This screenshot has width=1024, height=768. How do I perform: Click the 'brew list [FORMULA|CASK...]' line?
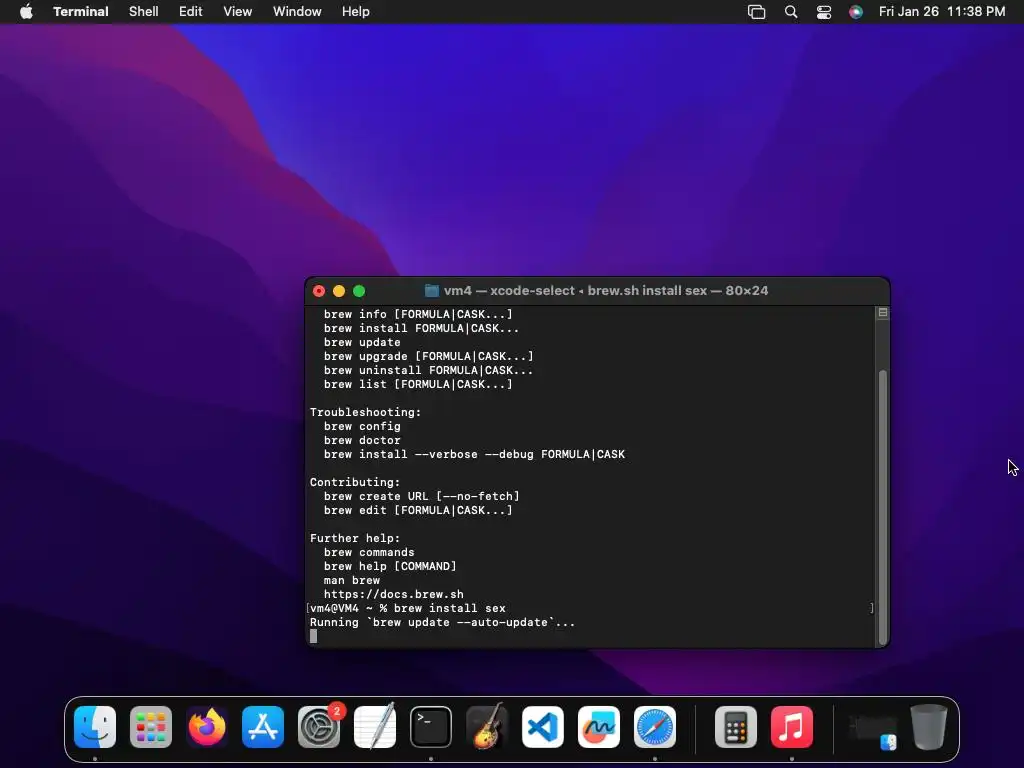[x=419, y=384]
